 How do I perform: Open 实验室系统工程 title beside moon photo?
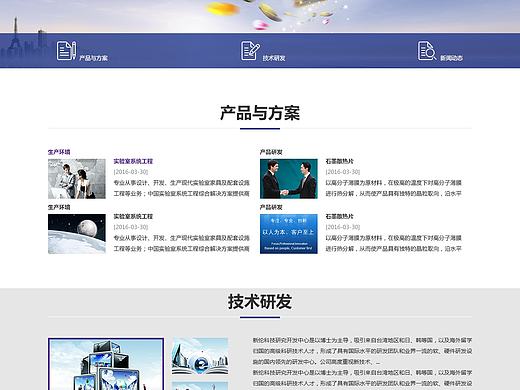(133, 216)
